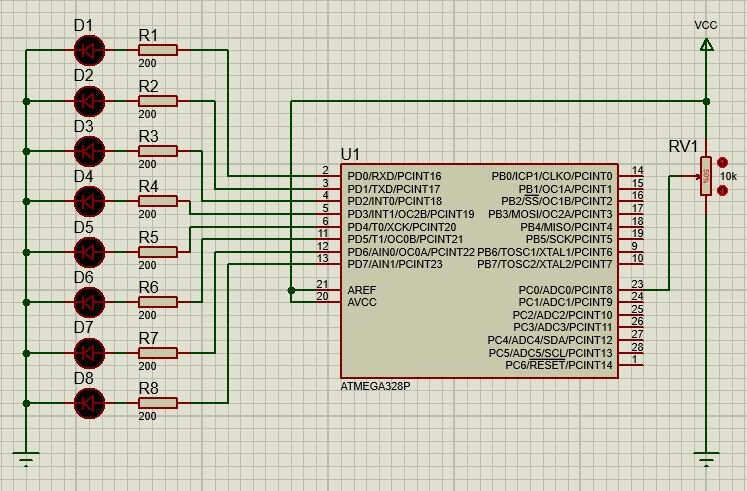This screenshot has width=747, height=491.
Task: Select the D8 LED at the bottom
Action: coord(89,403)
